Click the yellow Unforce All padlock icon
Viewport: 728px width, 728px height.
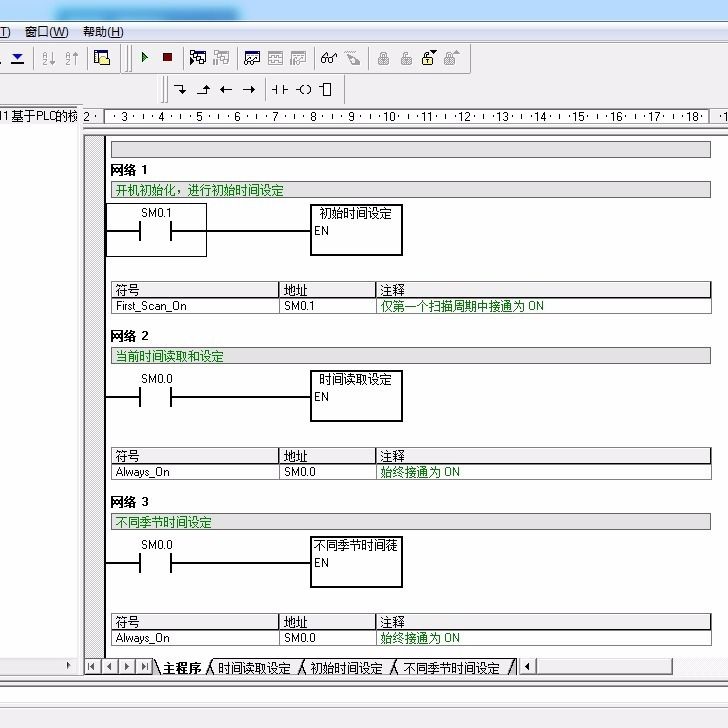point(429,58)
